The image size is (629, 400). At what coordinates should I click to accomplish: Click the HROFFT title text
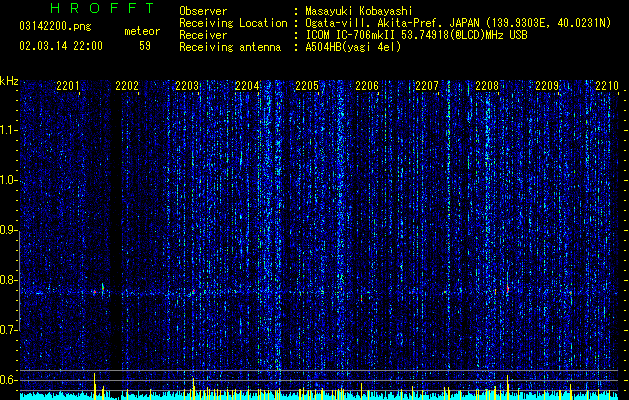(103, 8)
